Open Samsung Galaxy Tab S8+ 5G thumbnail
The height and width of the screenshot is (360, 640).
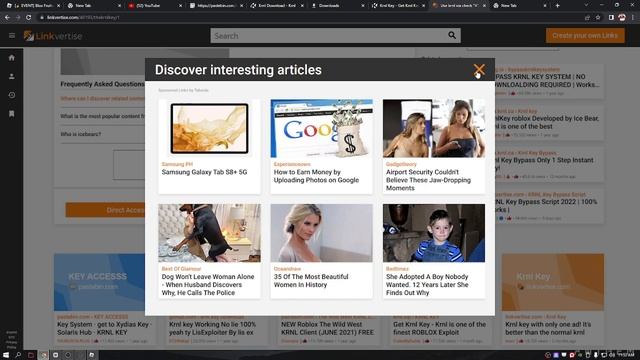click(x=209, y=128)
